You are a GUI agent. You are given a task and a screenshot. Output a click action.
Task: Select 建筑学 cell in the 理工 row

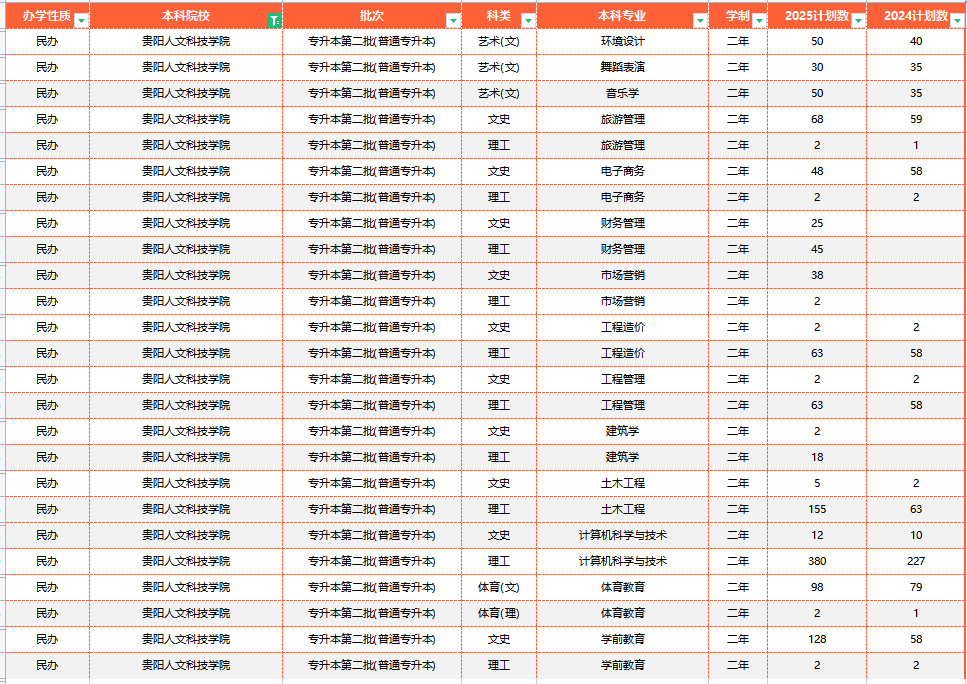click(x=622, y=457)
